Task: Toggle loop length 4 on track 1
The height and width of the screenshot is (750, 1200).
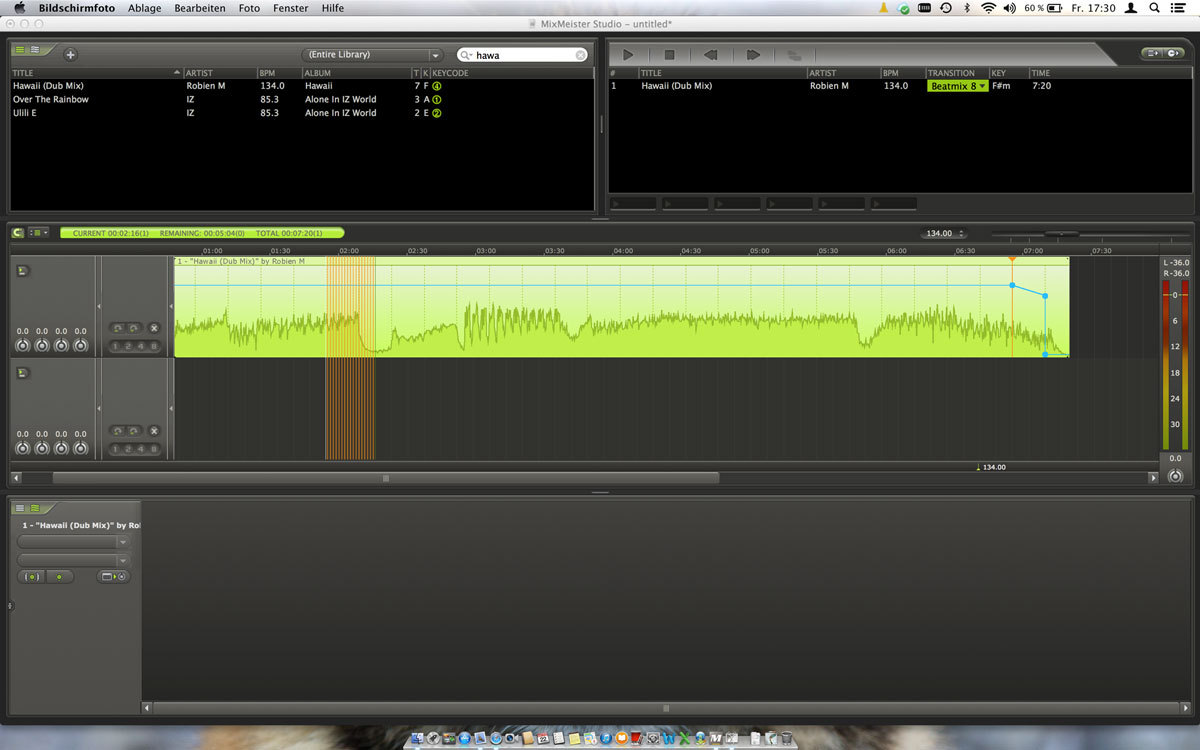Action: tap(141, 346)
